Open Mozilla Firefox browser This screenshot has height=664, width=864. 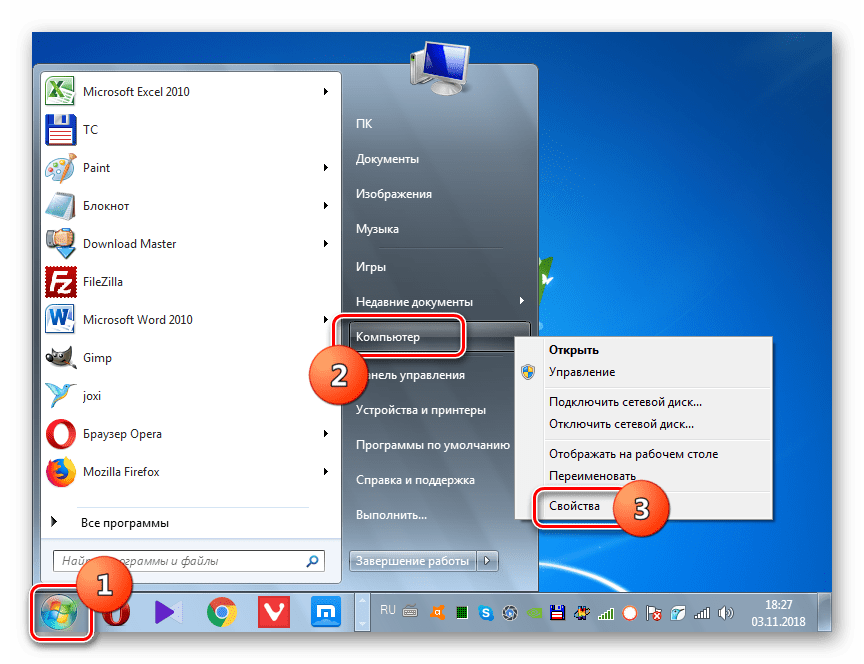(x=190, y=472)
